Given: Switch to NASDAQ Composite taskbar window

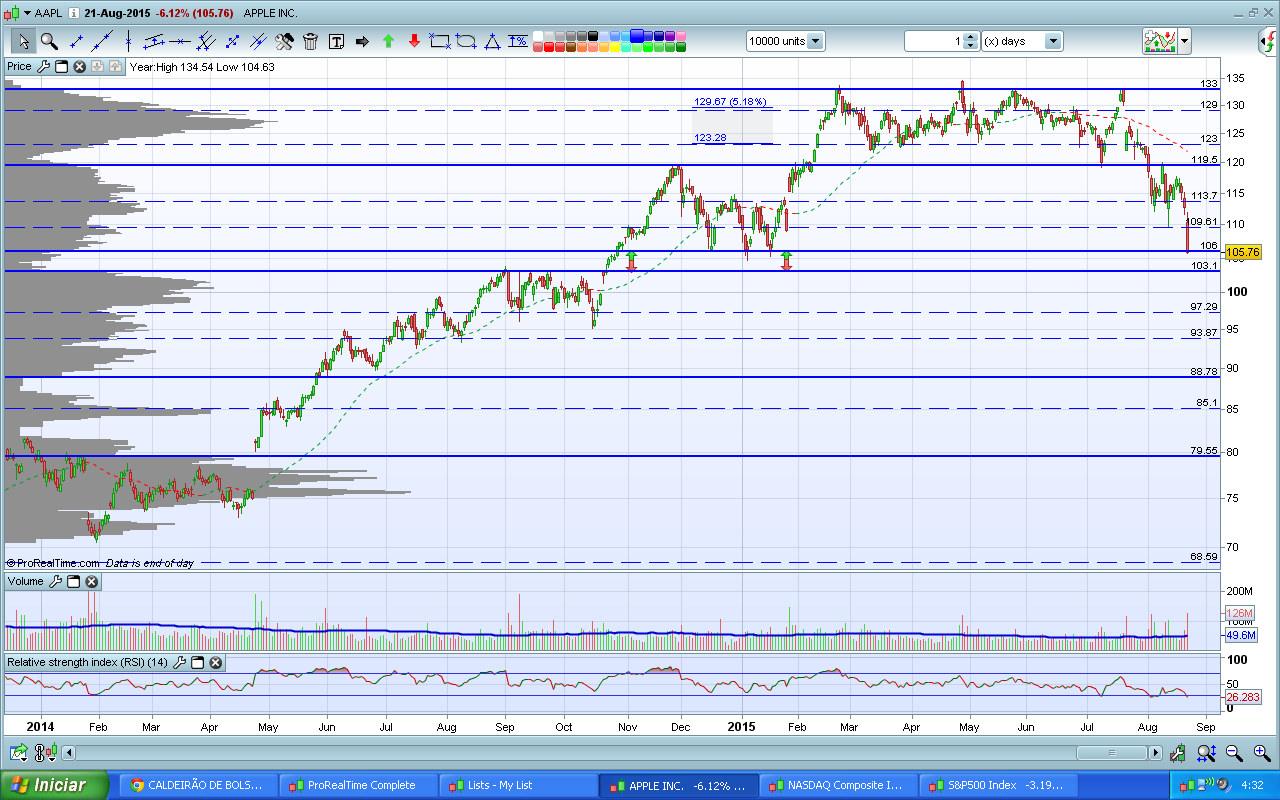Looking at the screenshot, I should click(x=838, y=785).
